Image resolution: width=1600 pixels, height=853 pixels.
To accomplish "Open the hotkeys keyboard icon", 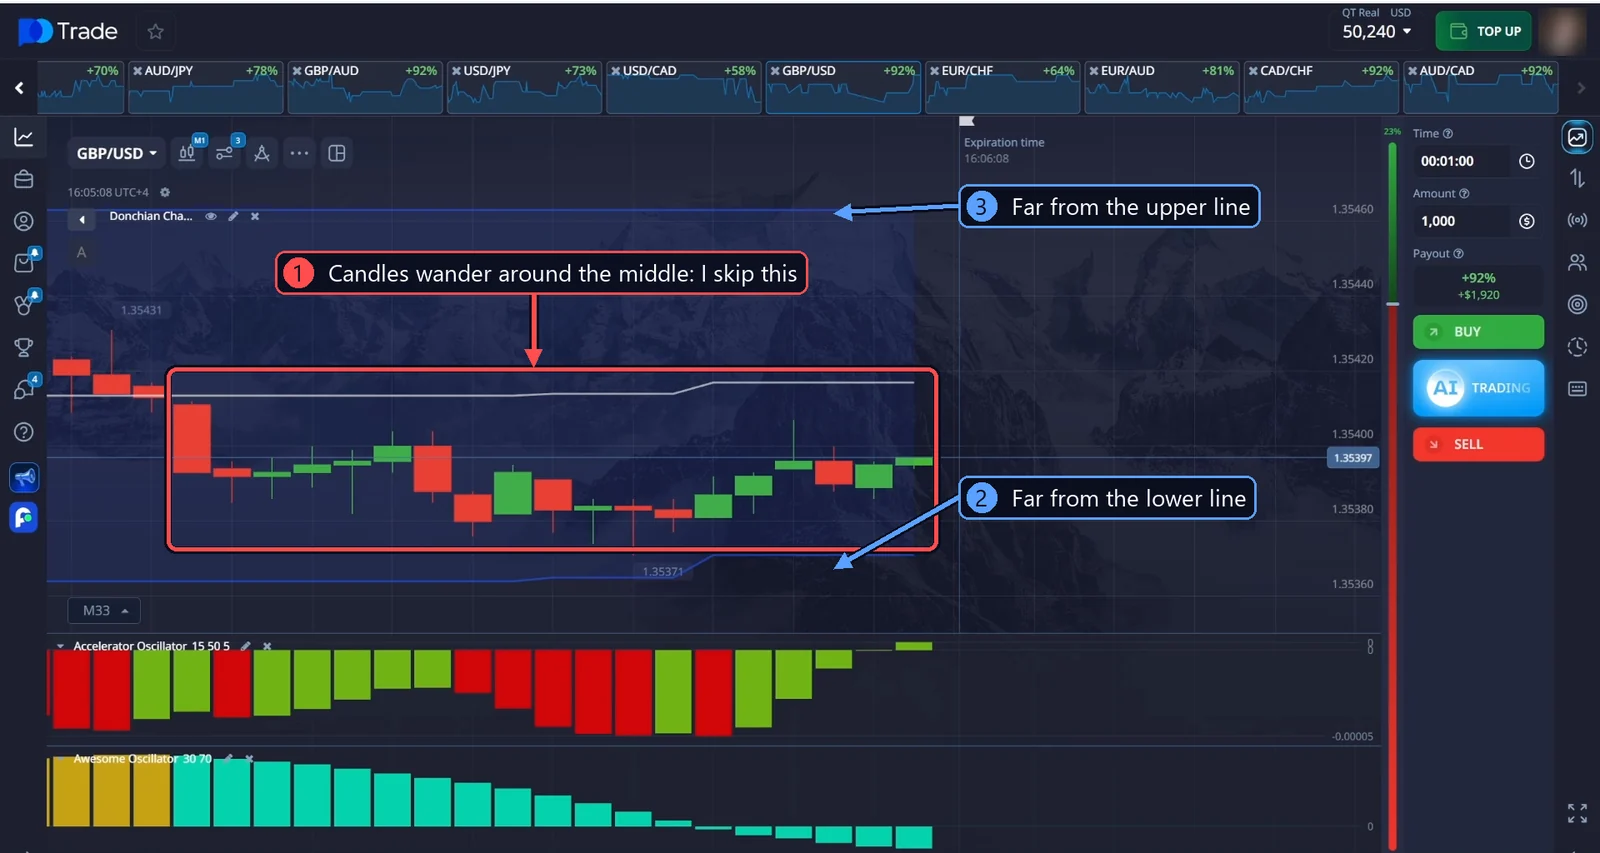I will 1577,389.
